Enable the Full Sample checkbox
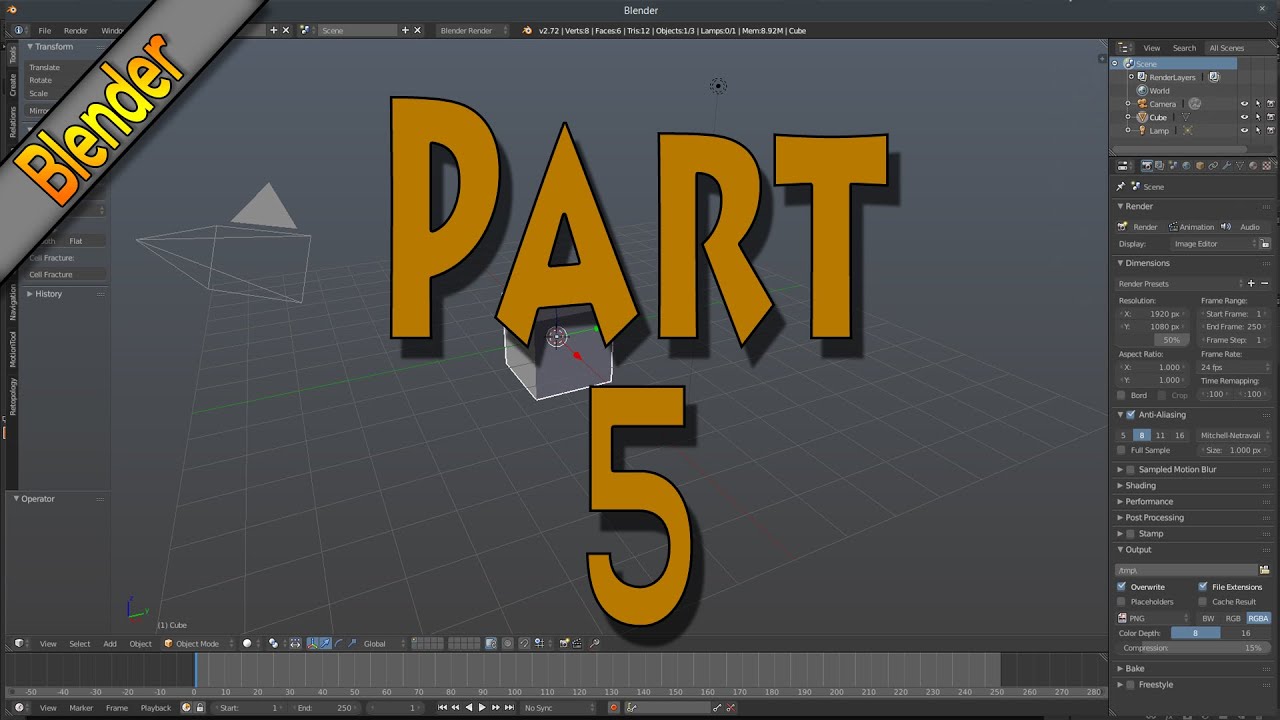This screenshot has width=1280, height=720. (1122, 450)
